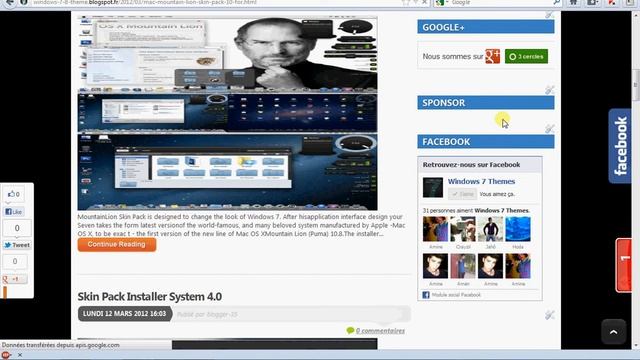Click the wrench icon above Sponsor header
This screenshot has width=640, height=360.
coord(549,90)
